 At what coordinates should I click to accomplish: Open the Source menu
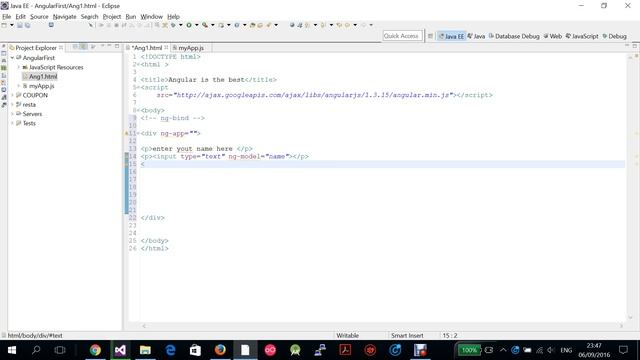[39, 17]
